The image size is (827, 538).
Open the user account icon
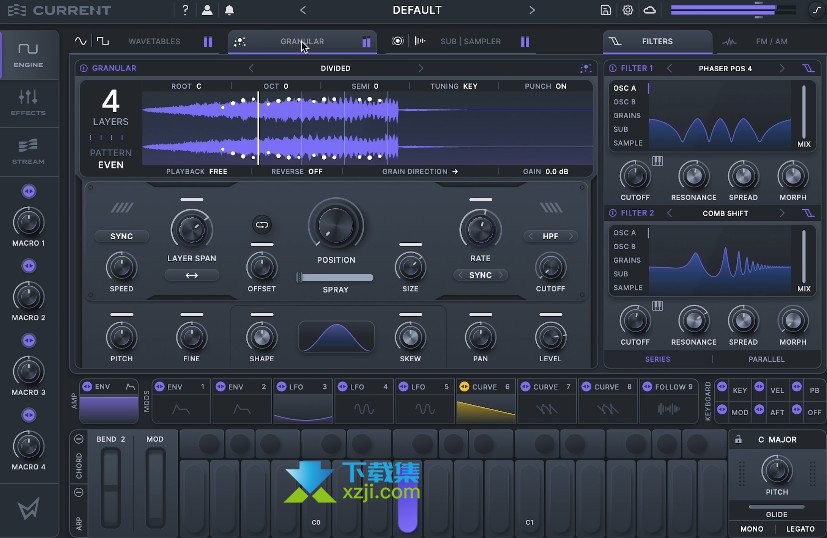tap(207, 10)
